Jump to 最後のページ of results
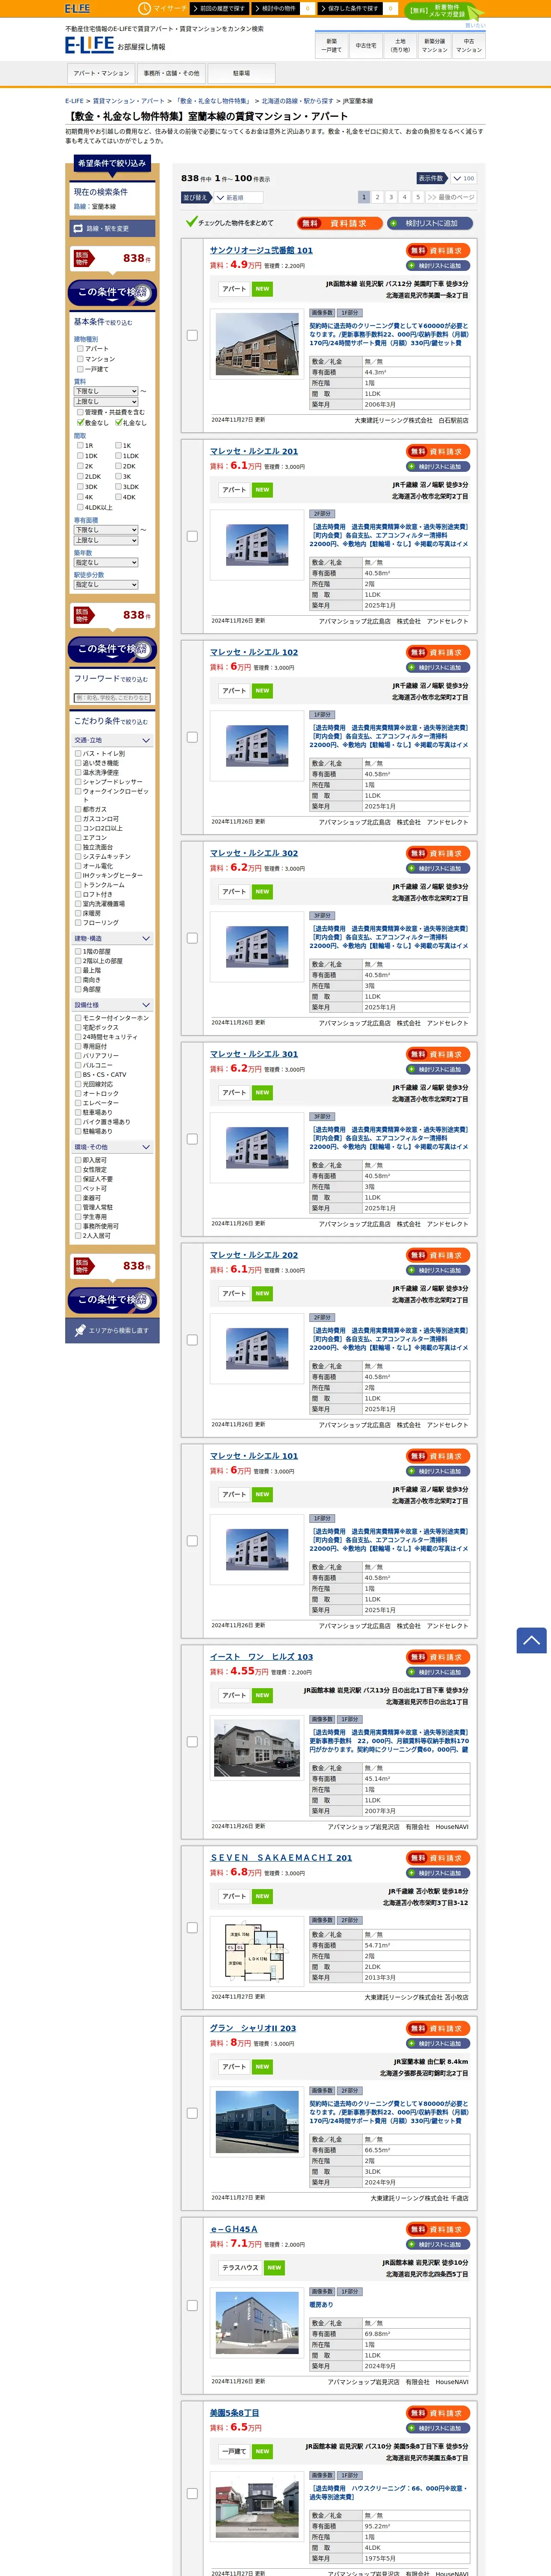Image resolution: width=551 pixels, height=2576 pixels. (x=452, y=198)
